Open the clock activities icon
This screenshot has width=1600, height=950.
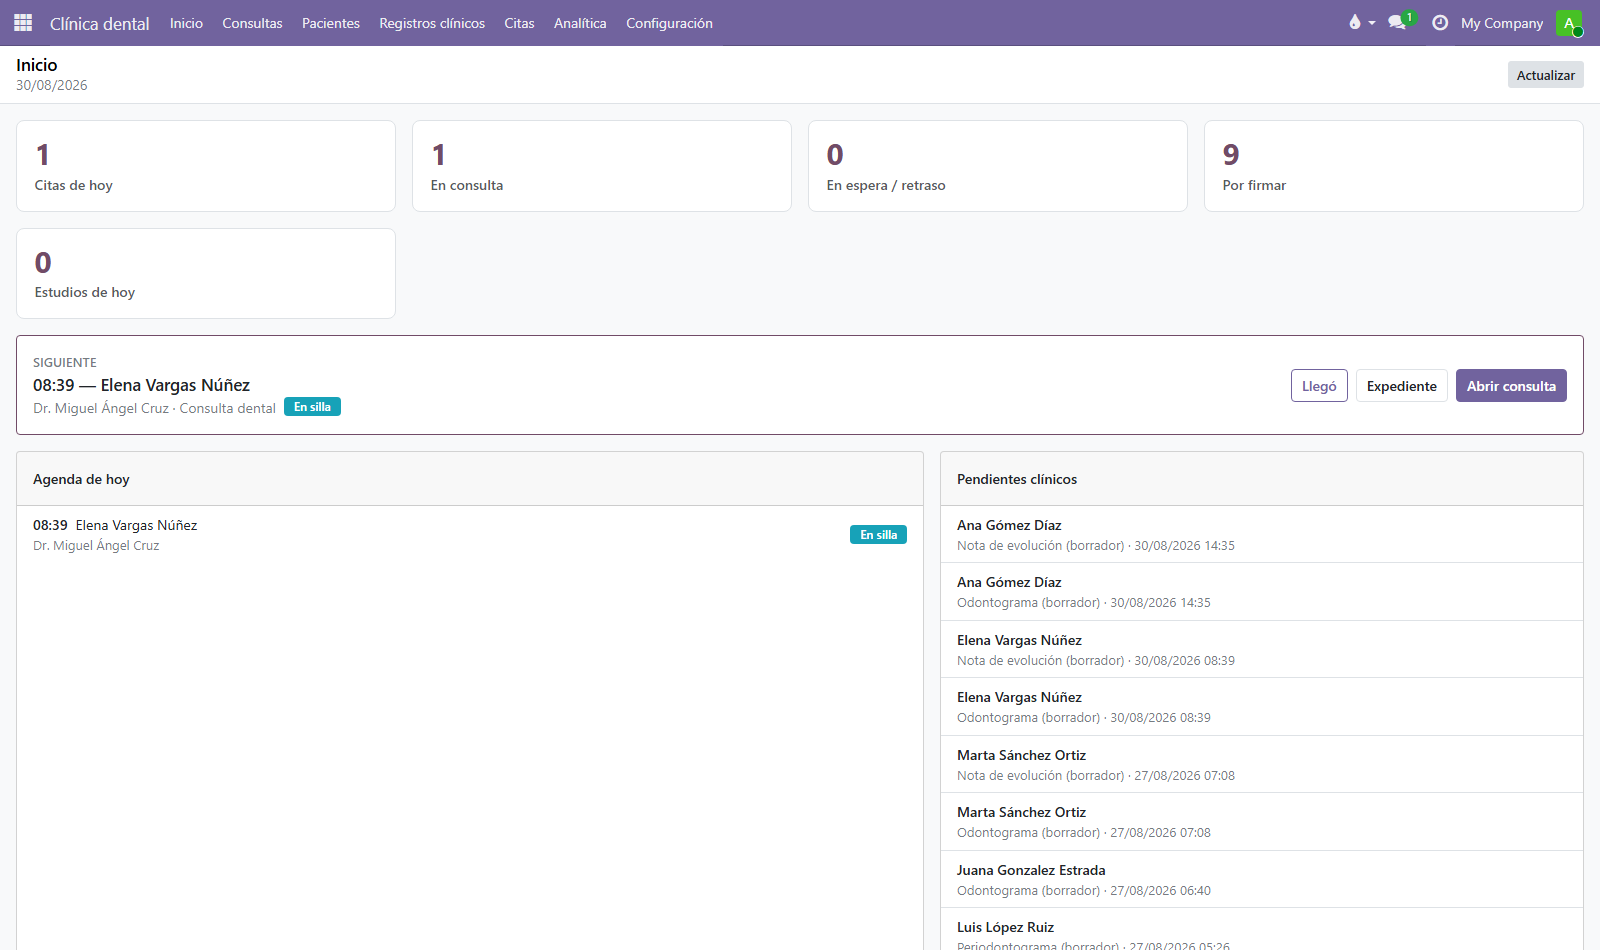[x=1440, y=22]
